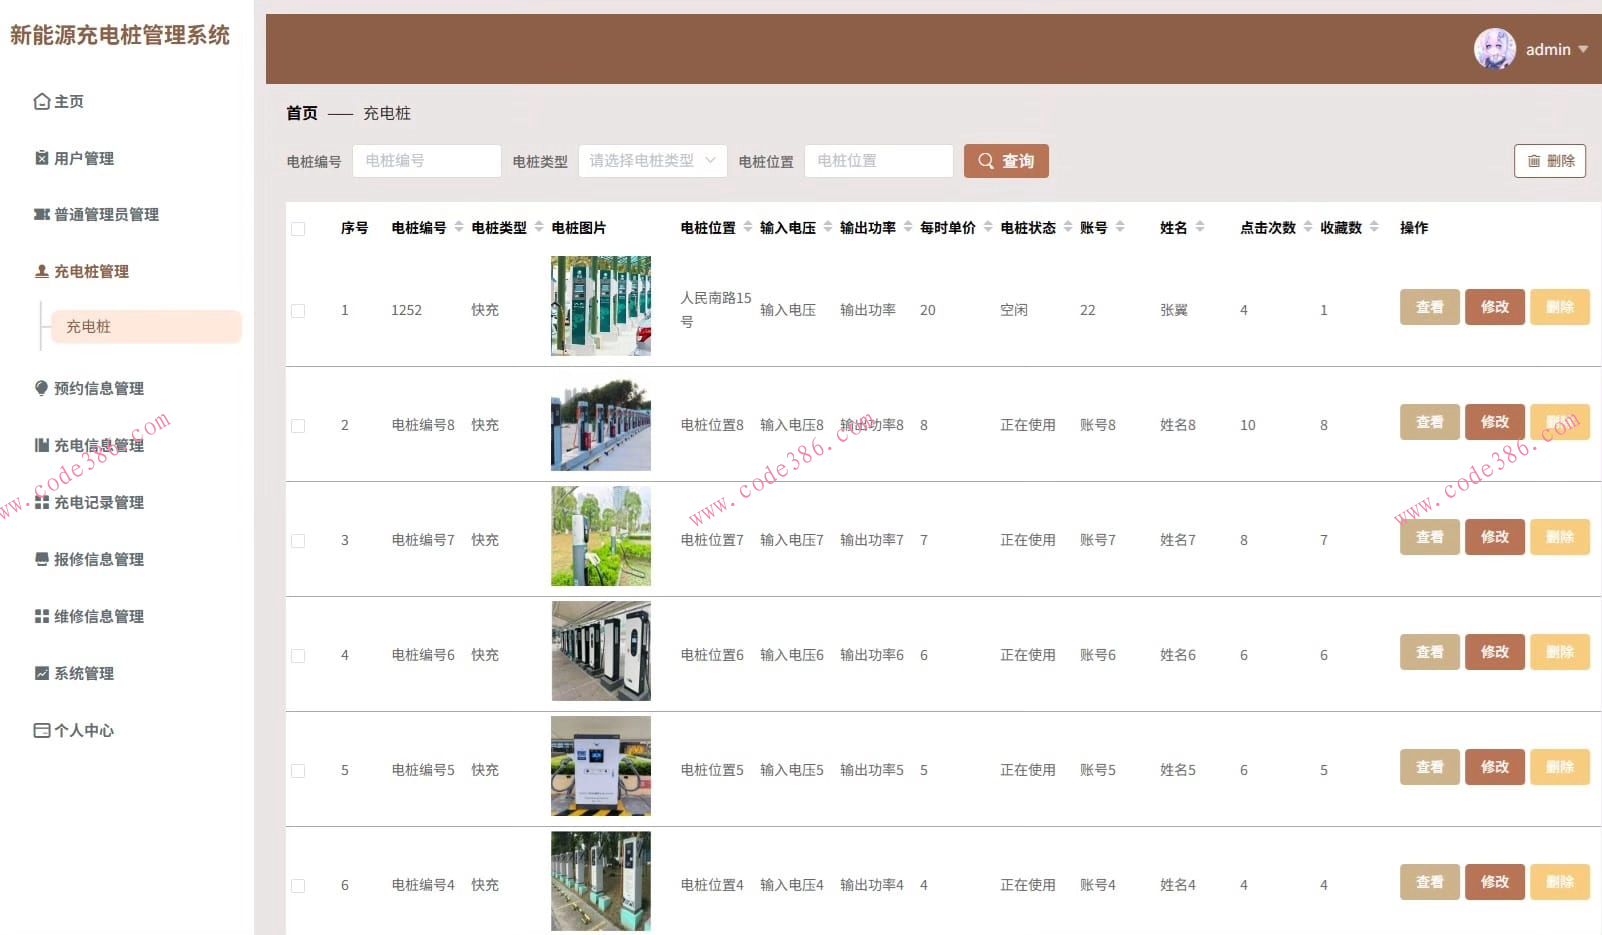The width and height of the screenshot is (1602, 935).
Task: Select the checkbox for 电桩编号7 row
Action: click(x=298, y=541)
